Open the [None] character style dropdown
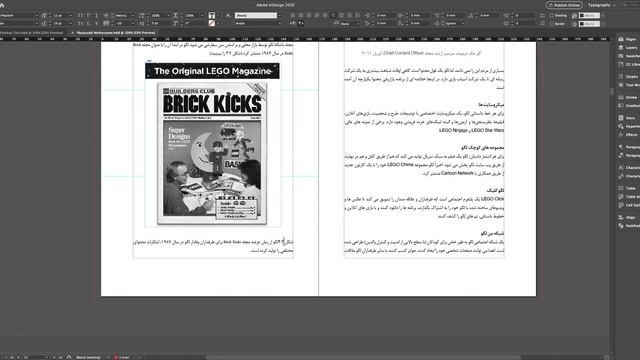This screenshot has height=360, width=640. (x=279, y=16)
